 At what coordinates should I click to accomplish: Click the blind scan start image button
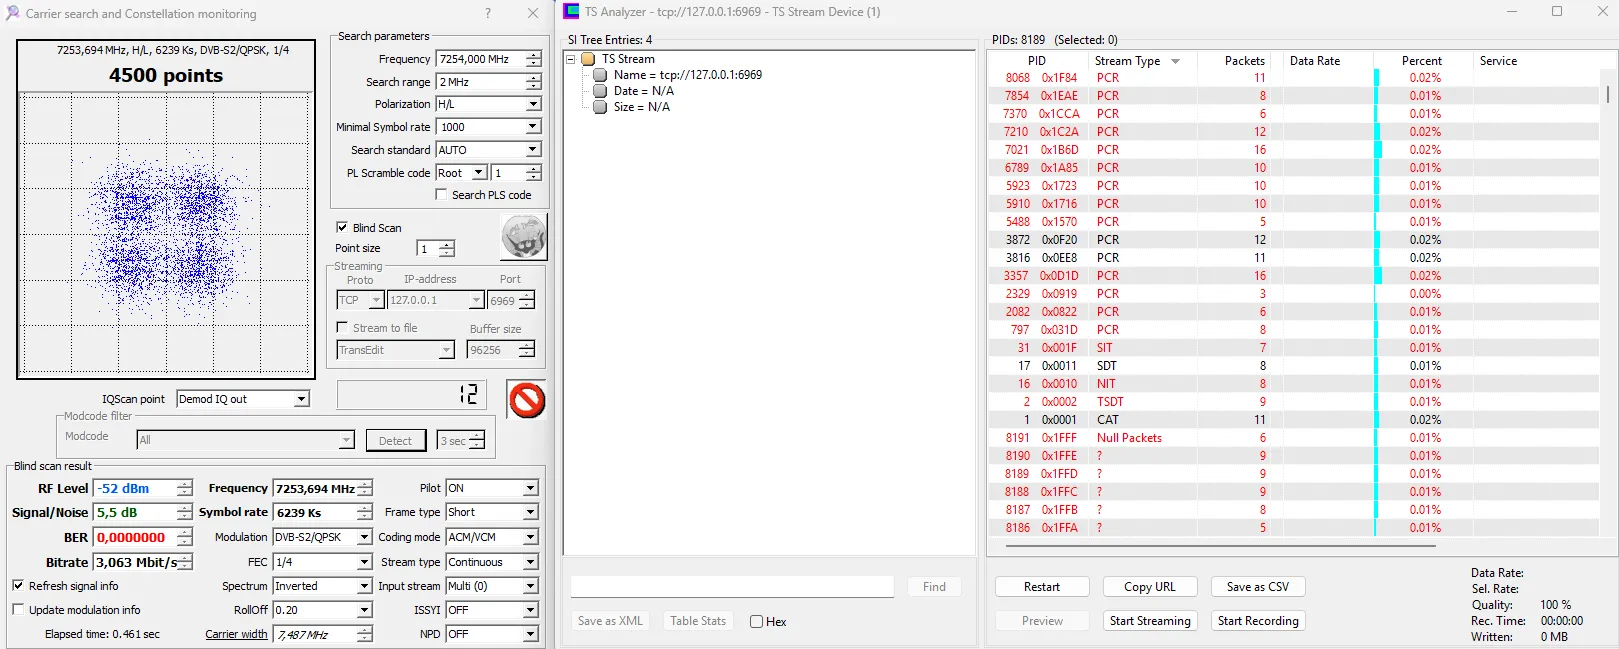[524, 237]
